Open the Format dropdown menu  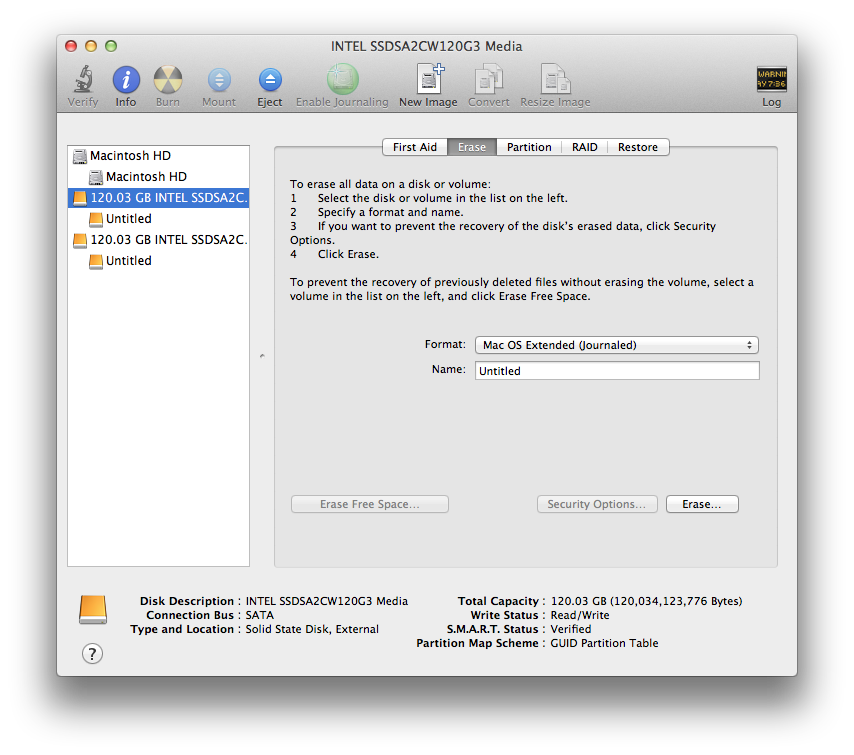[x=617, y=345]
